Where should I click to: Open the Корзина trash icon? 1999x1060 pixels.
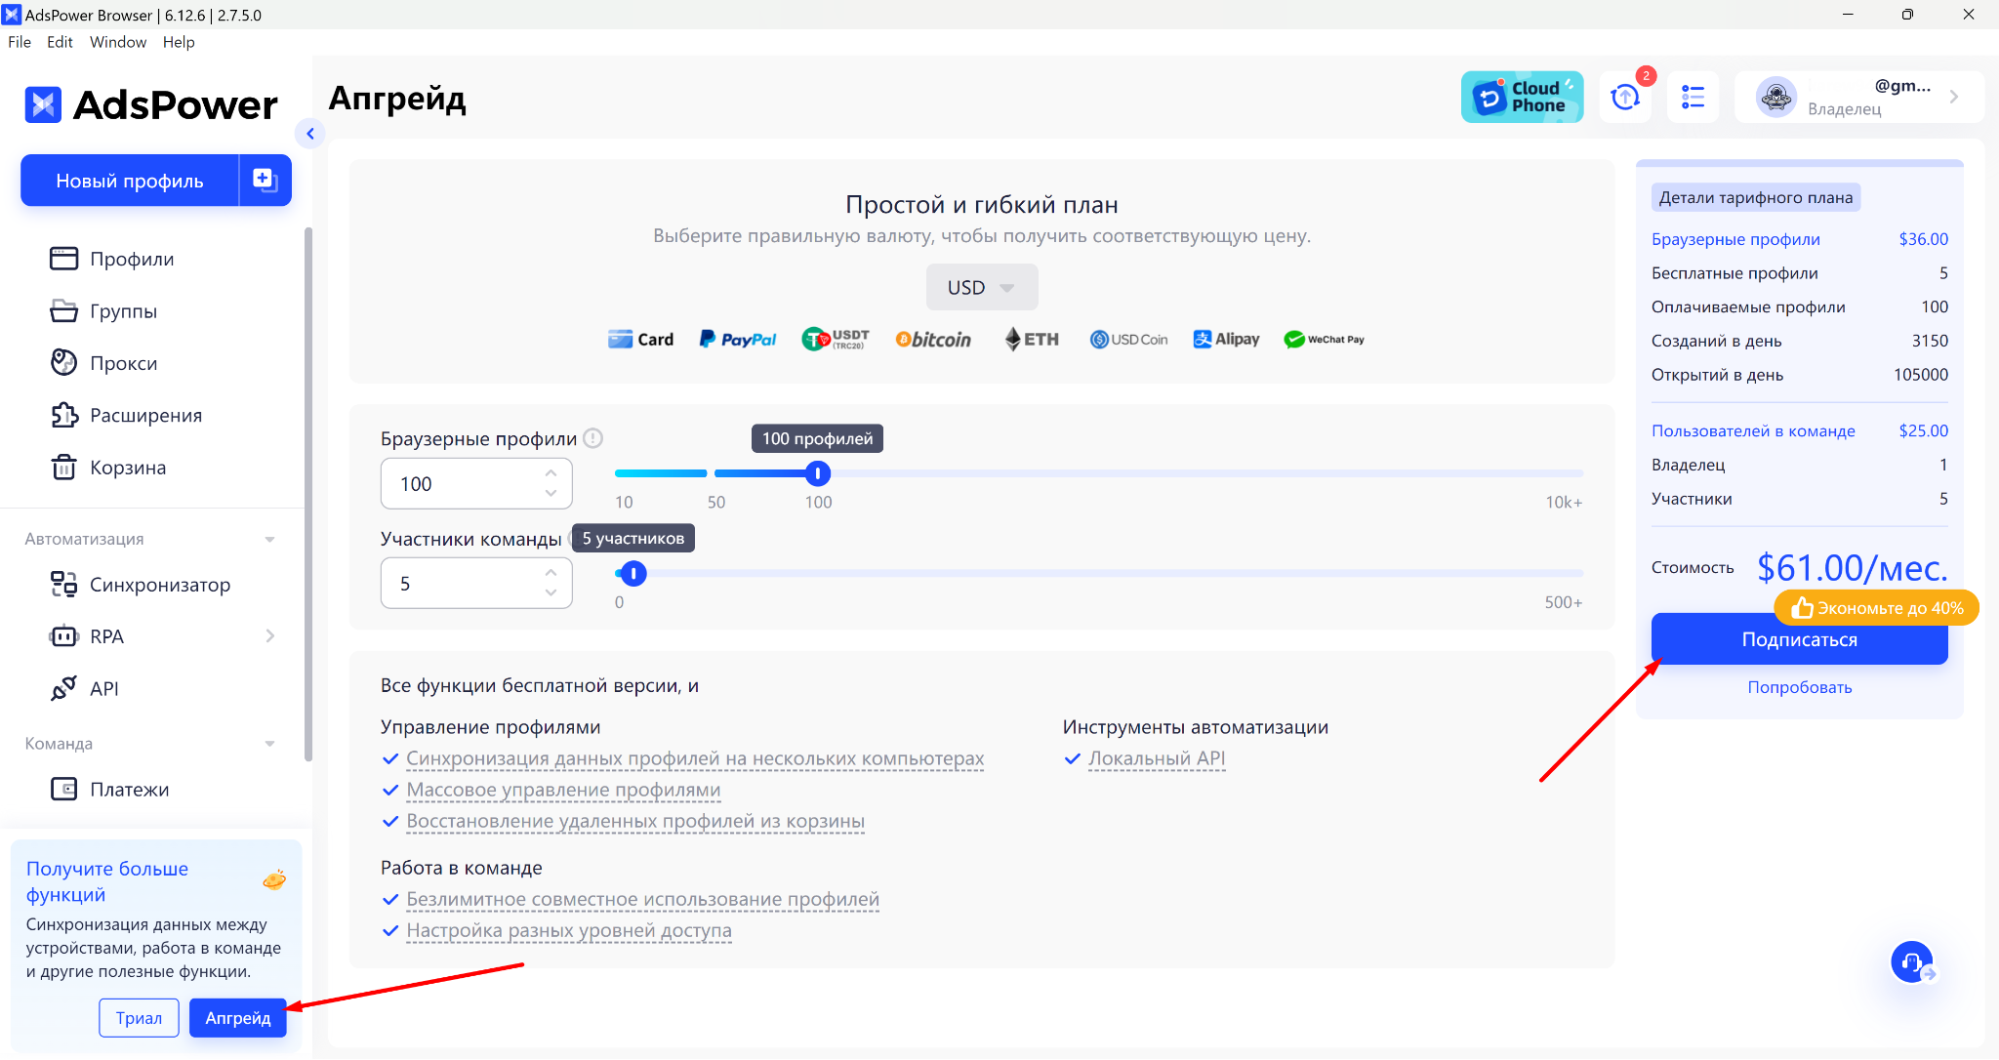(64, 467)
